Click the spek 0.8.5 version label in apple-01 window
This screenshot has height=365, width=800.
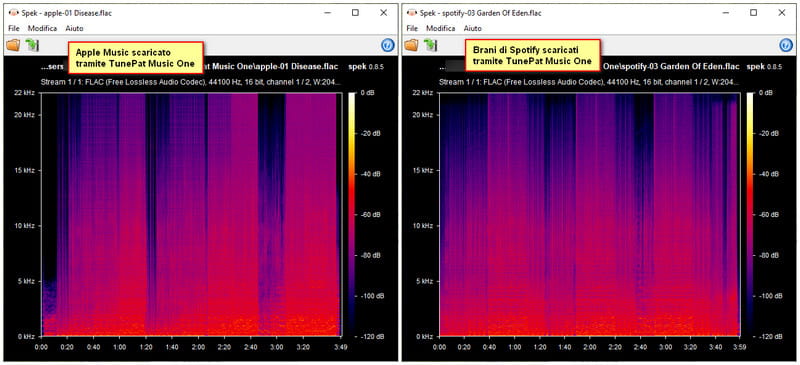365,66
